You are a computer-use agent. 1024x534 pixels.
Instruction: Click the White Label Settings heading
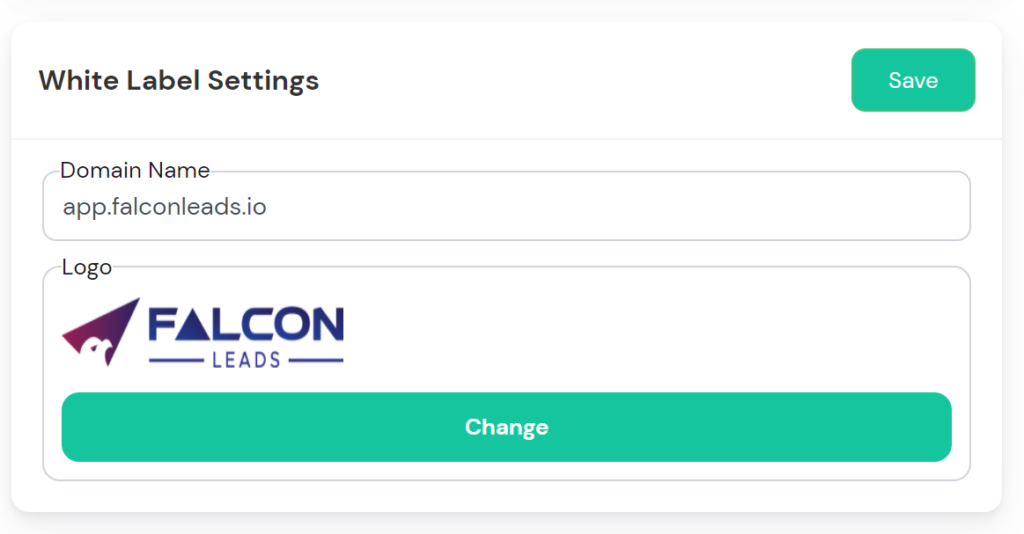[x=178, y=80]
